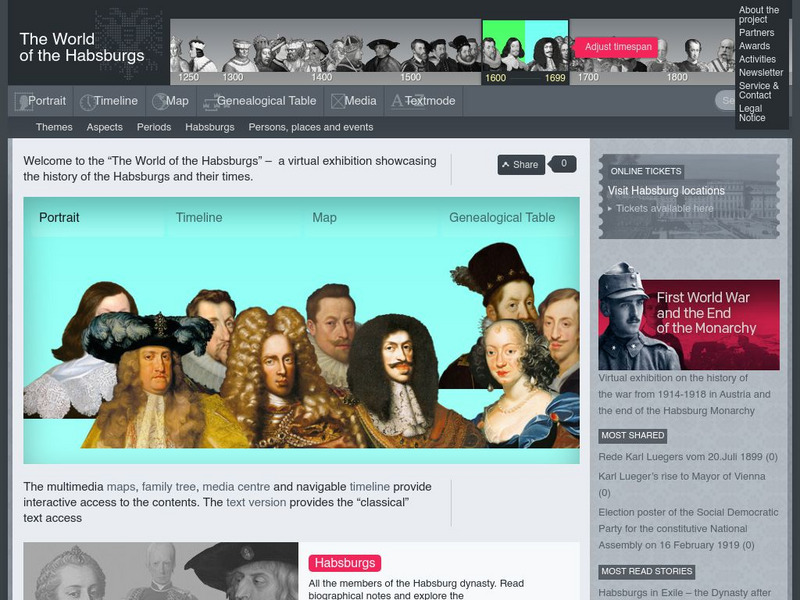Viewport: 800px width, 600px height.
Task: Open the Newsletter link
Action: 761,72
